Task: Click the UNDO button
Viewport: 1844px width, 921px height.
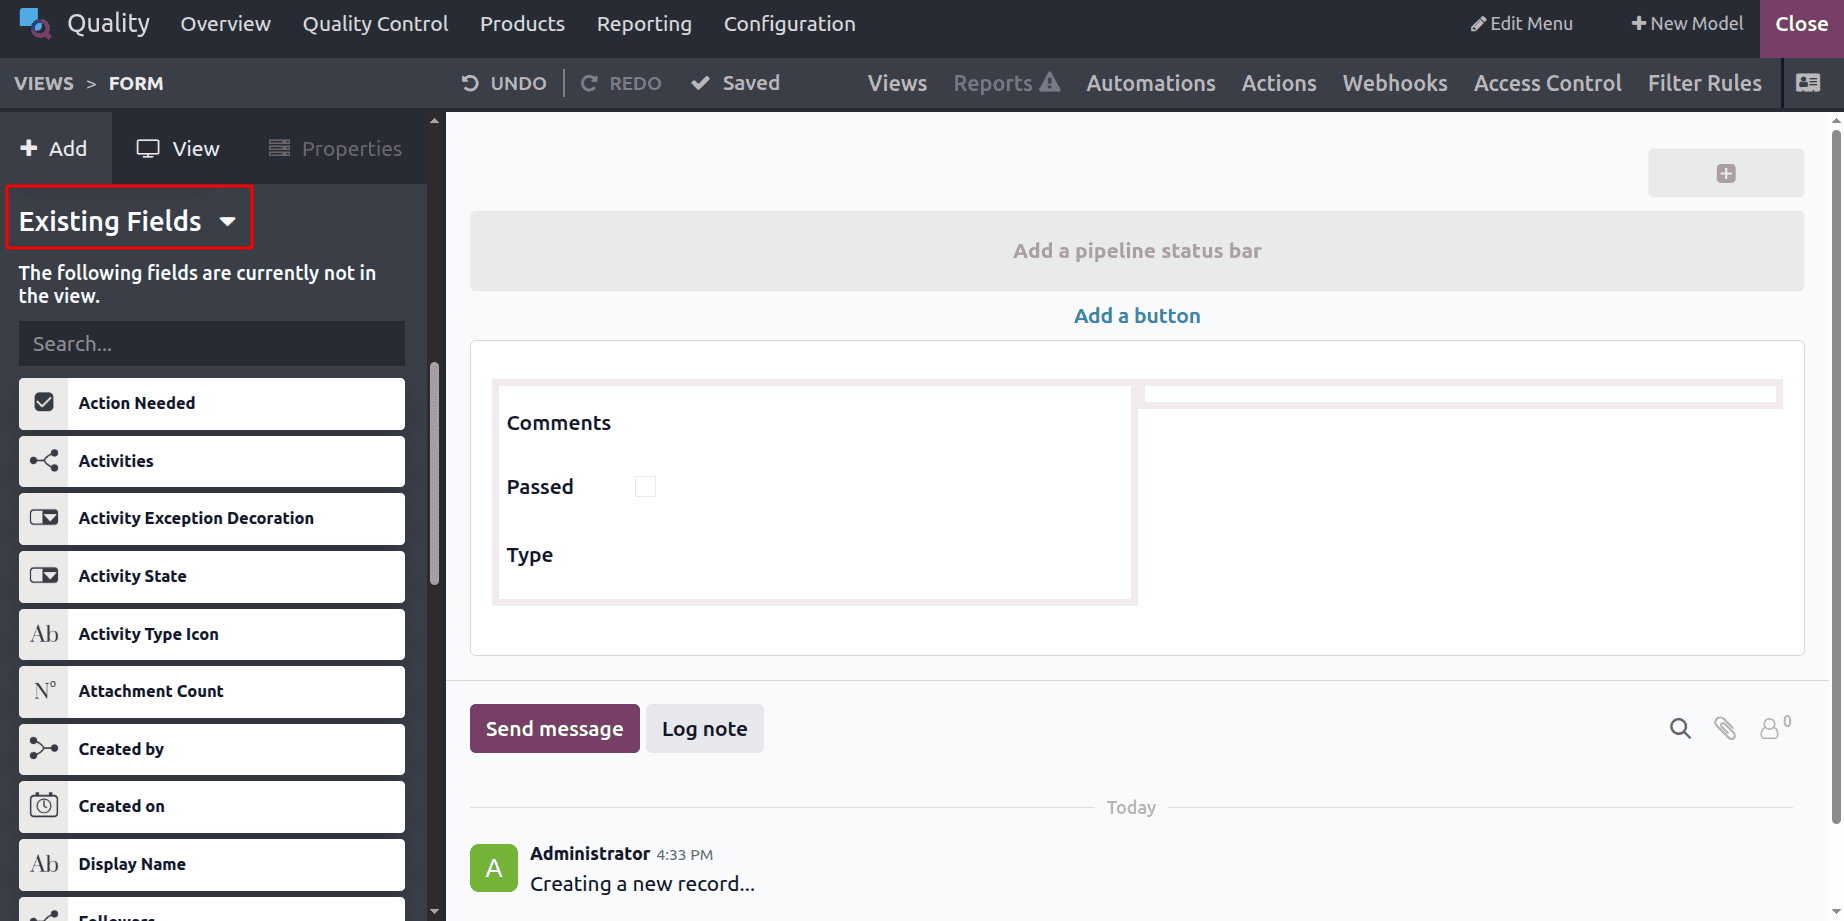Action: (x=504, y=83)
